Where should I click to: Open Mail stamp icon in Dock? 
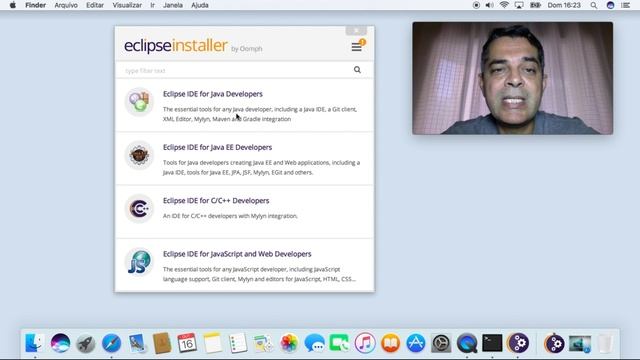137,343
